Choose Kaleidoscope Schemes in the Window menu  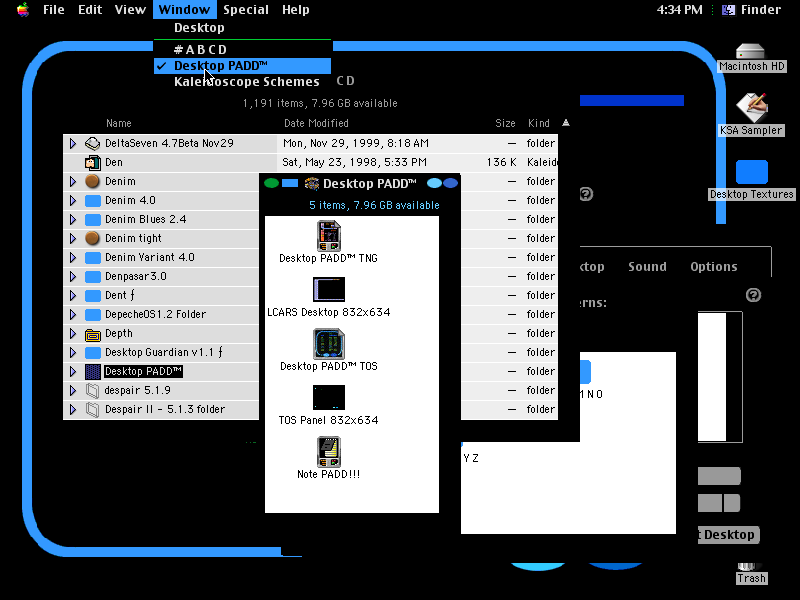(242, 82)
